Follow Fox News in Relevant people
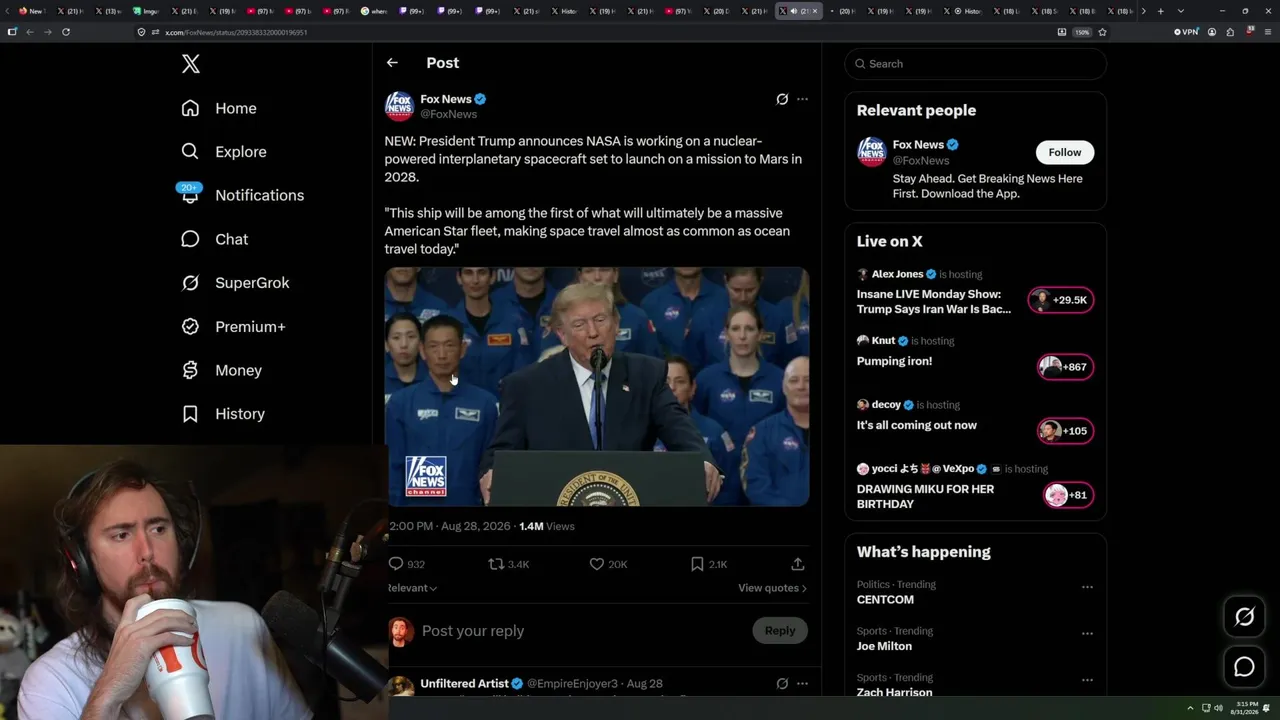 (1065, 152)
